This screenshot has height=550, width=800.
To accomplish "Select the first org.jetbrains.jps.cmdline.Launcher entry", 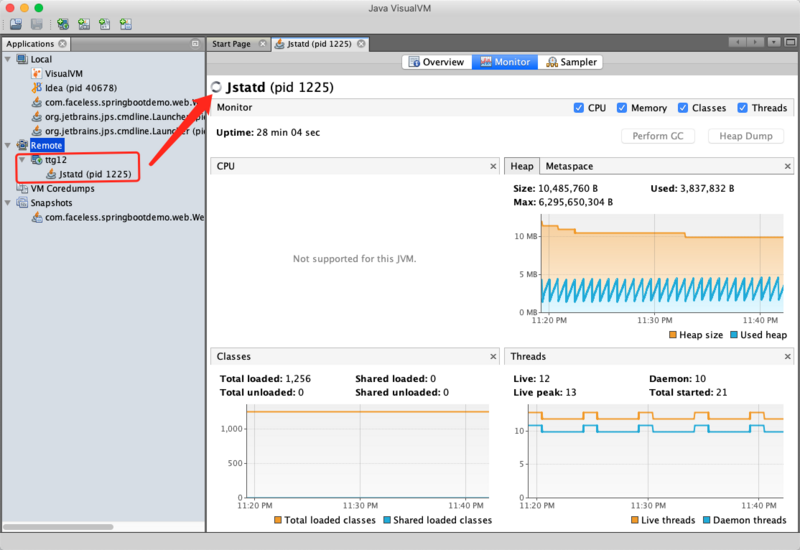I will 118,116.
